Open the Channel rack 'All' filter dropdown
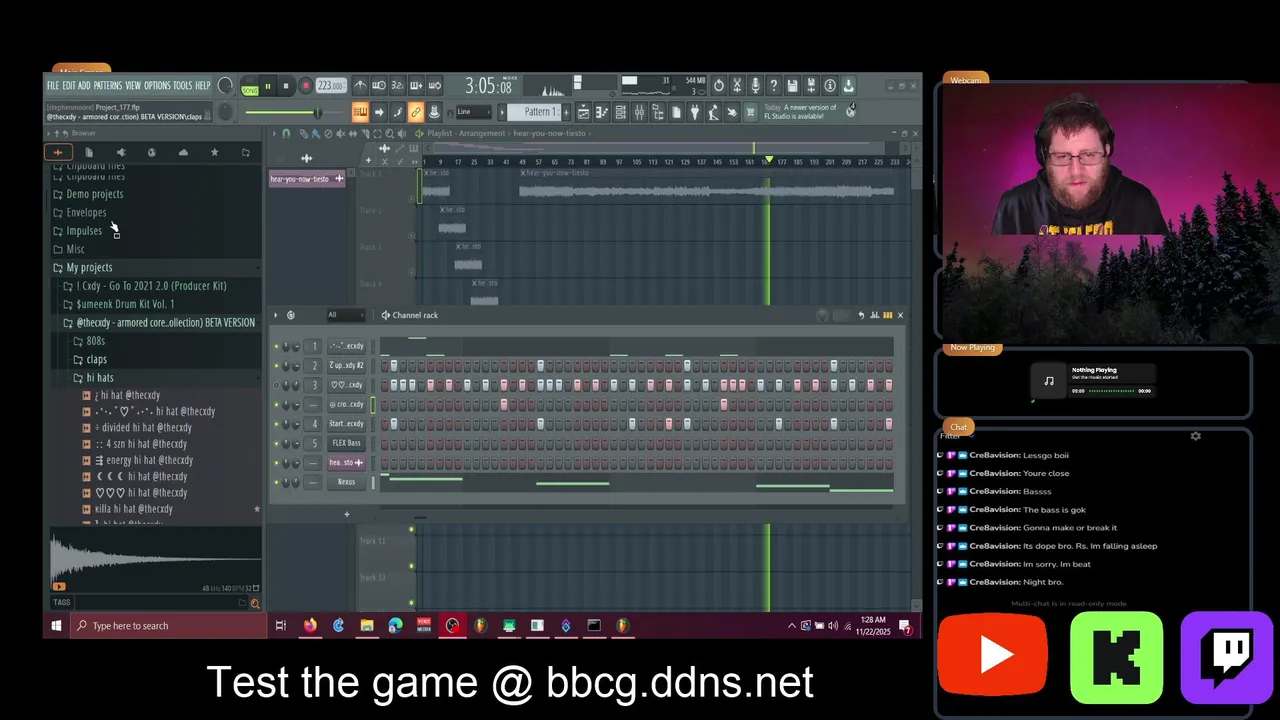The height and width of the screenshot is (720, 1280). point(345,315)
